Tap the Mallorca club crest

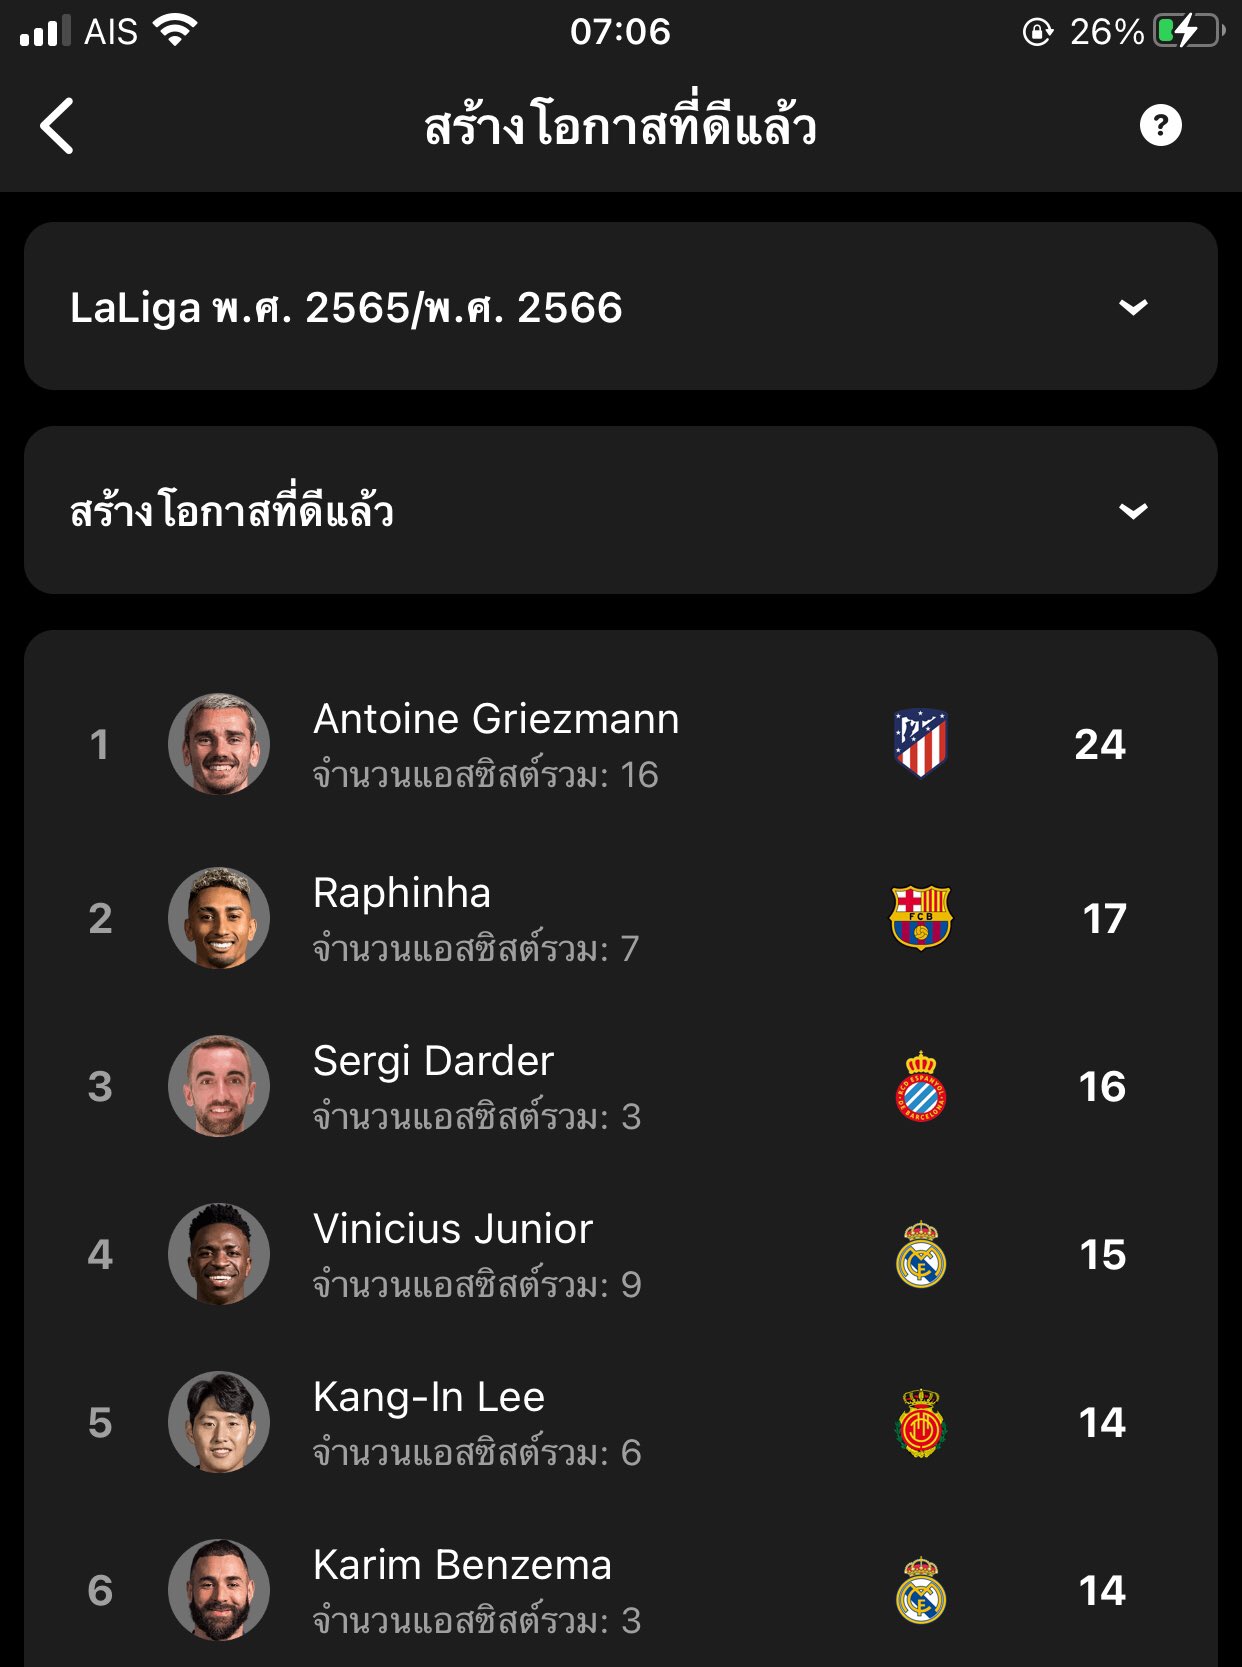(x=920, y=1422)
